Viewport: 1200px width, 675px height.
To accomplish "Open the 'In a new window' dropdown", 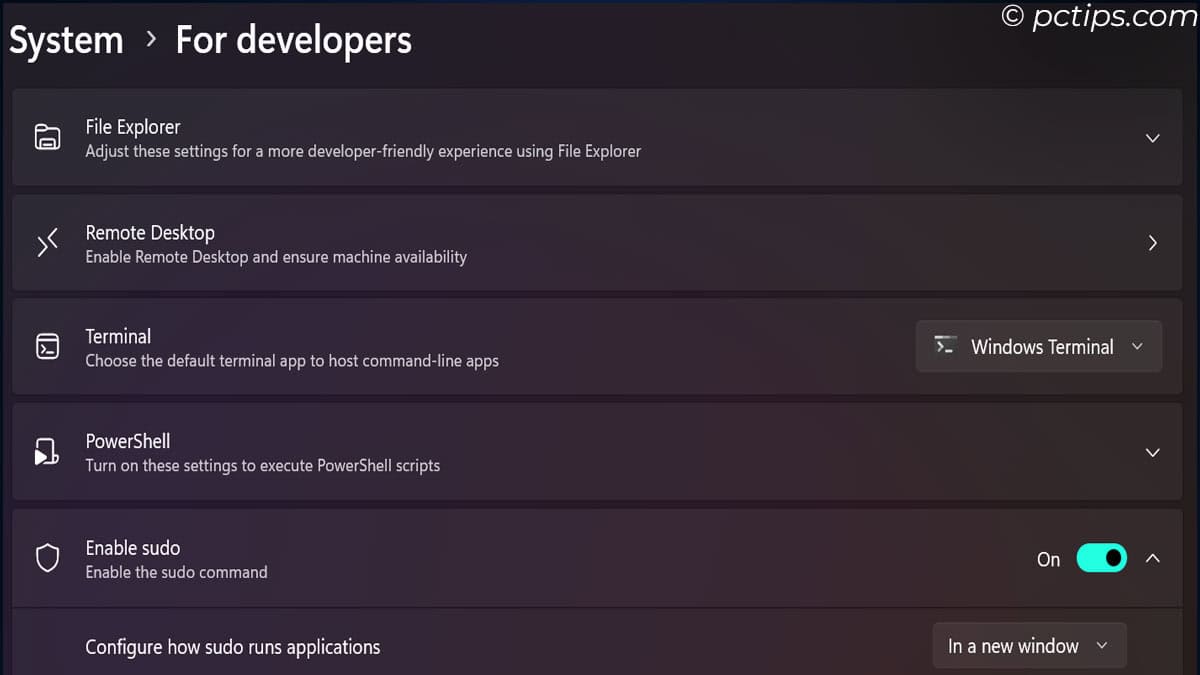I will point(1029,646).
